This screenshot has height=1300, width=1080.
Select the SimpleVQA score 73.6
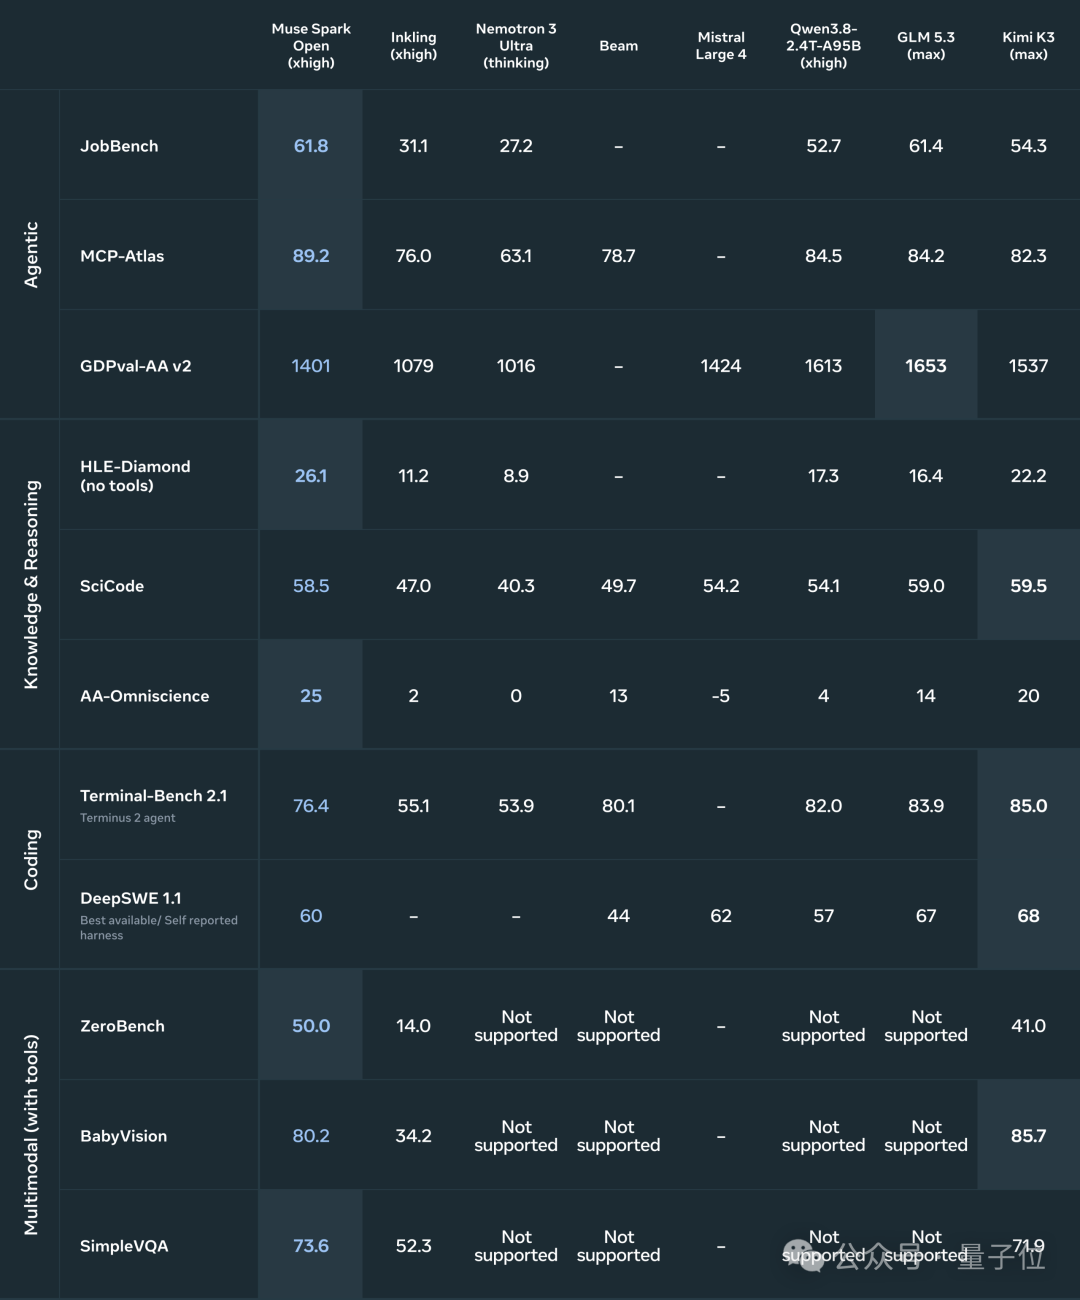pos(311,1246)
